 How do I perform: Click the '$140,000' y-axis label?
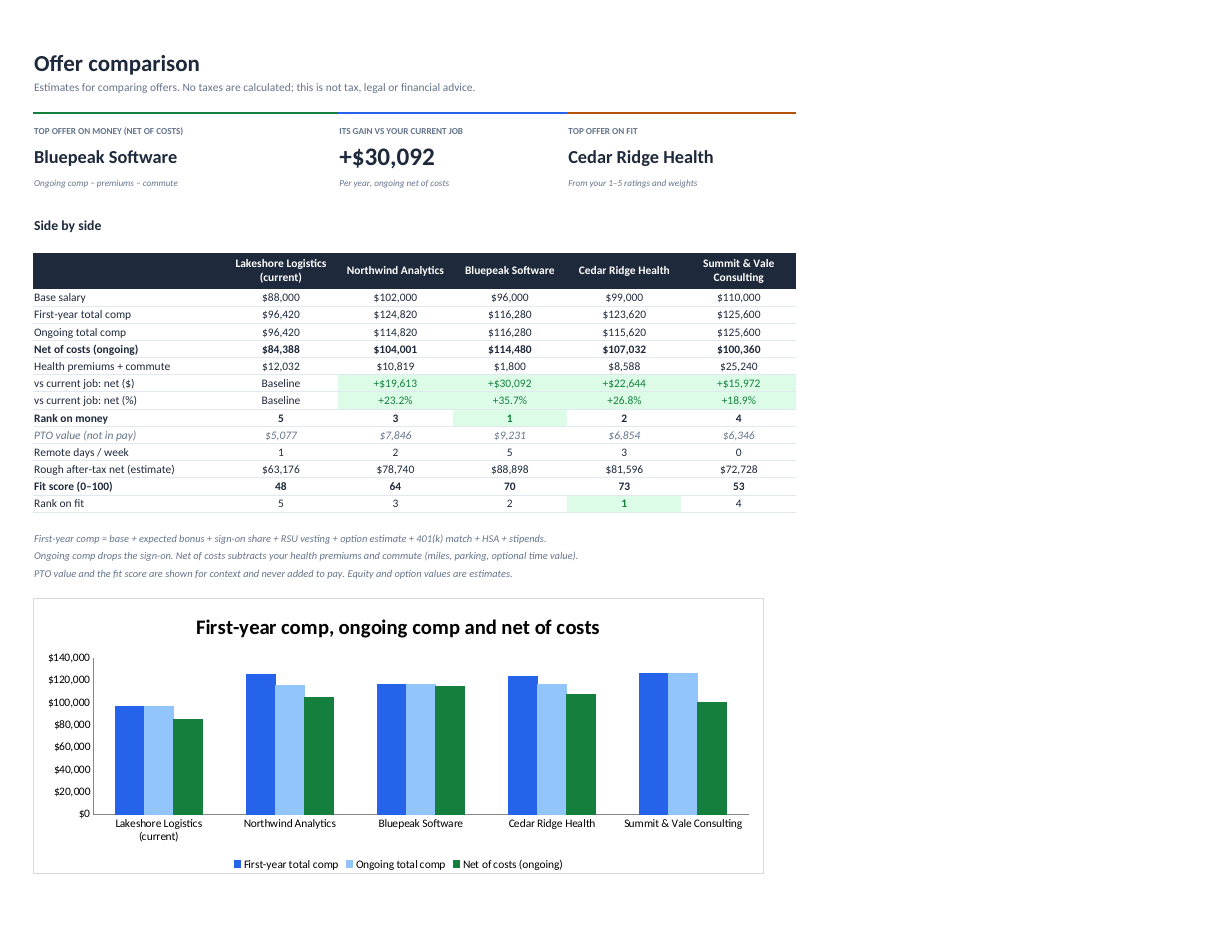pos(69,657)
